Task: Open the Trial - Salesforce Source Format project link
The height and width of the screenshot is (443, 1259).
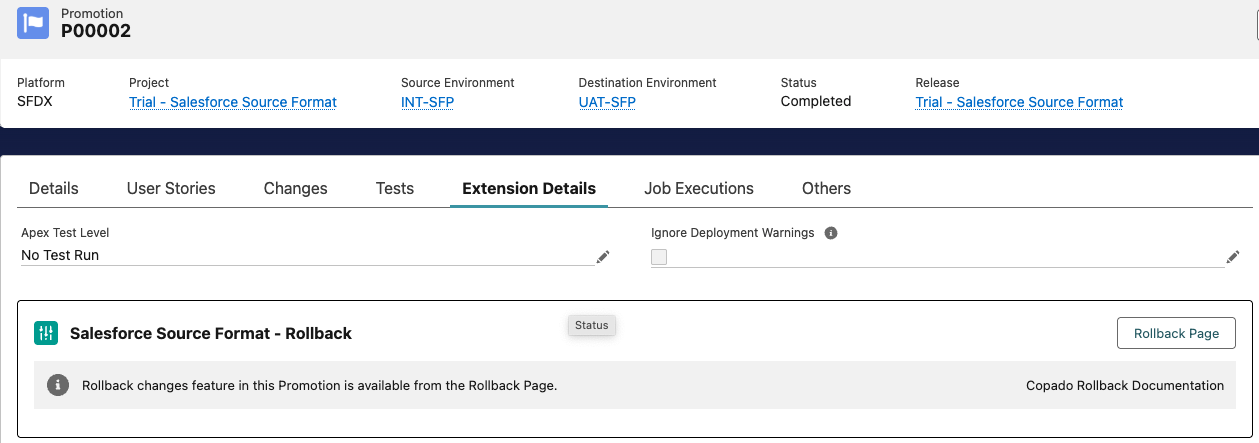Action: (233, 102)
